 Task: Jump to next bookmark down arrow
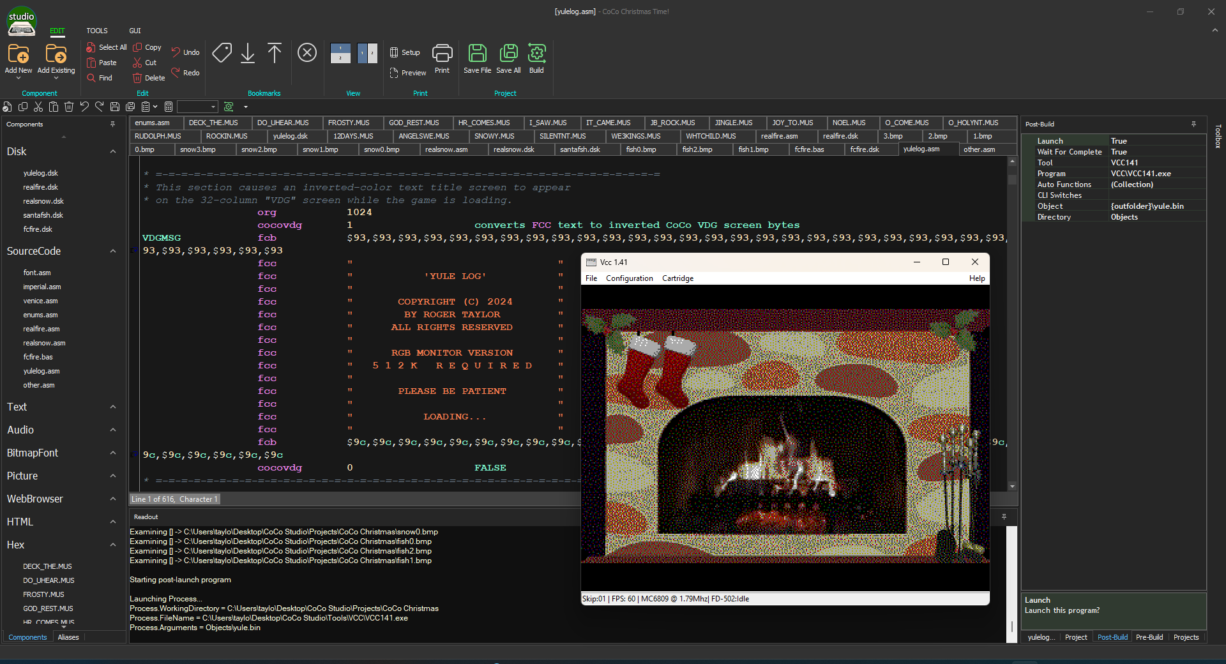[x=248, y=53]
